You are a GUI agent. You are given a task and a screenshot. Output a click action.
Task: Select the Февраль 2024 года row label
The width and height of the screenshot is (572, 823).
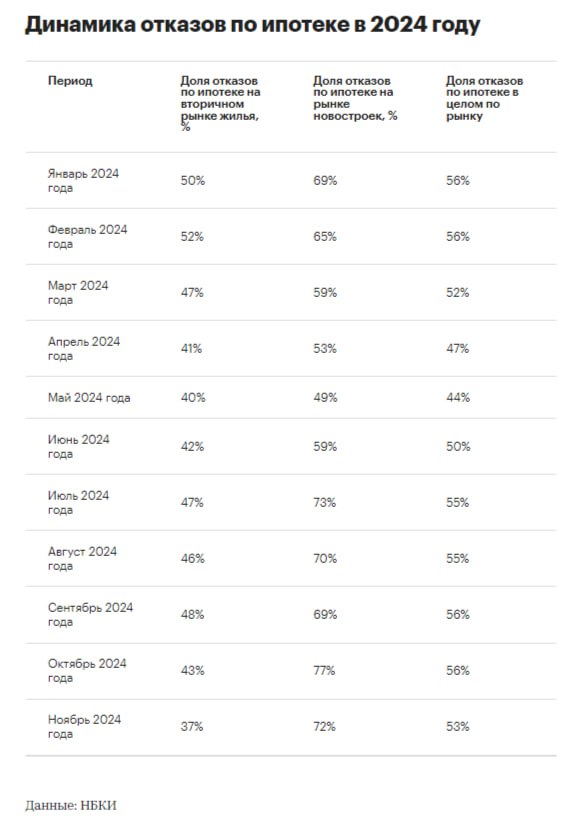tap(88, 237)
